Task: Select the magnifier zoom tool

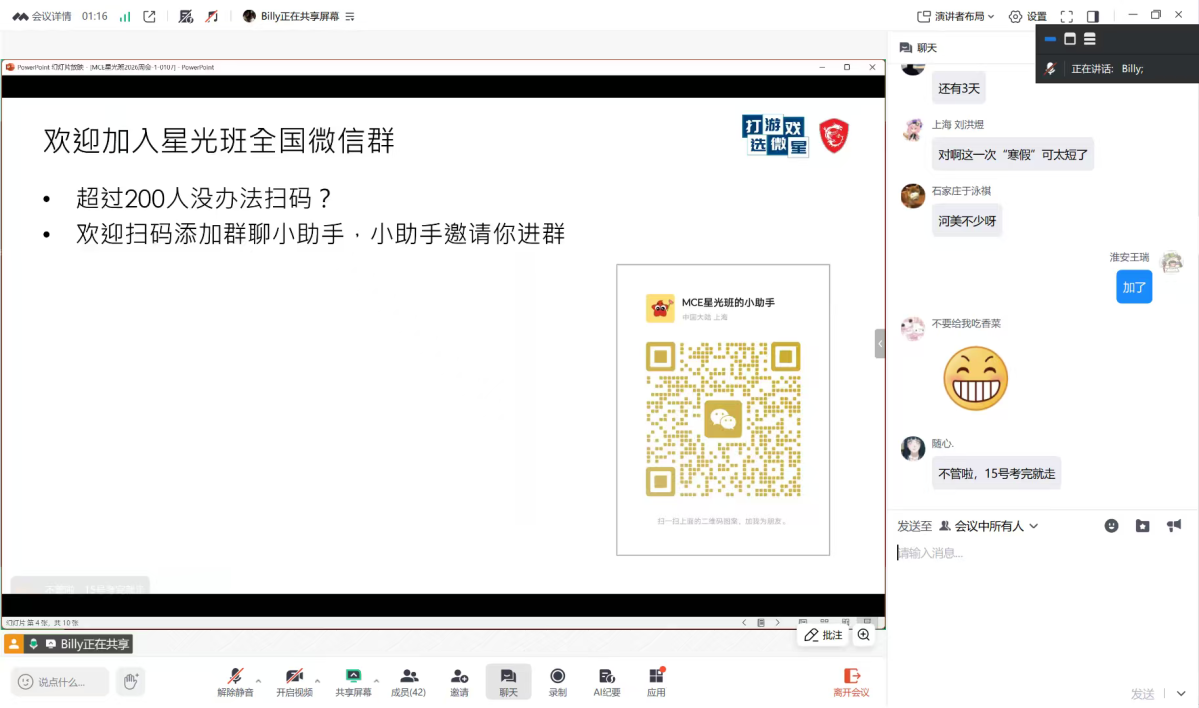Action: [x=863, y=634]
